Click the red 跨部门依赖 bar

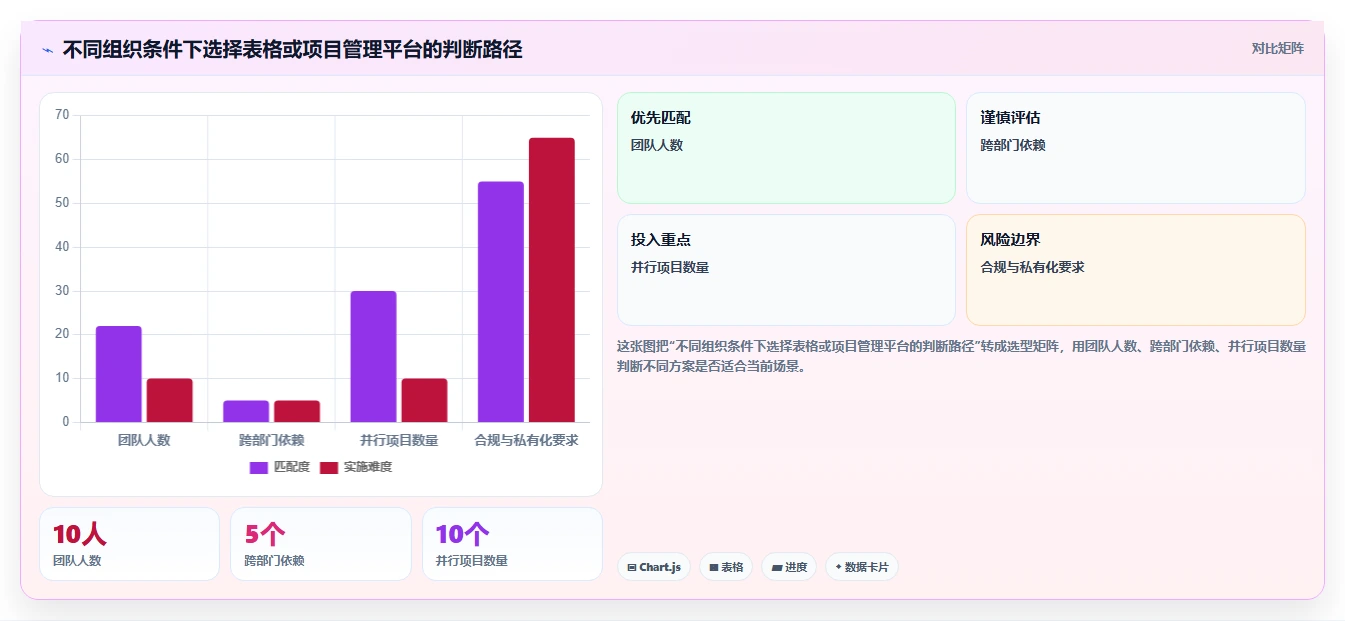[297, 411]
